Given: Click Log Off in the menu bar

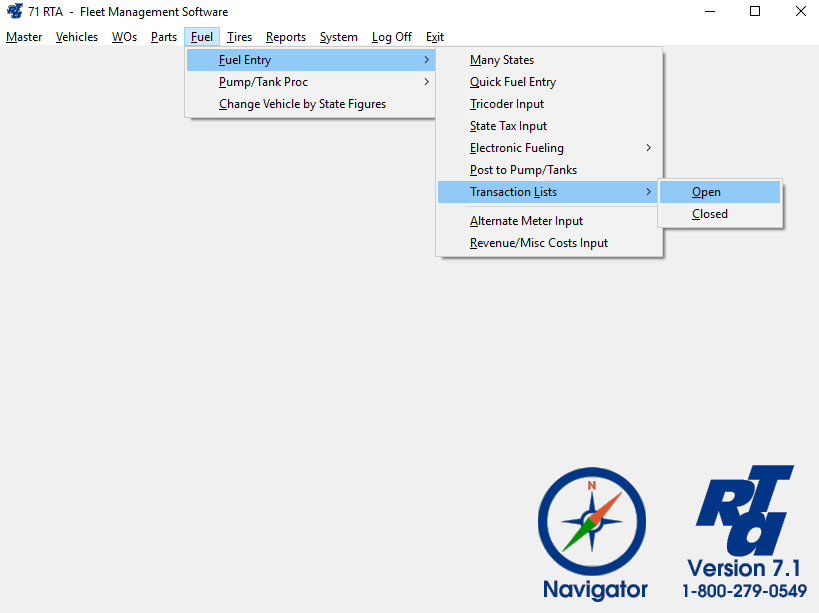Looking at the screenshot, I should (x=391, y=37).
